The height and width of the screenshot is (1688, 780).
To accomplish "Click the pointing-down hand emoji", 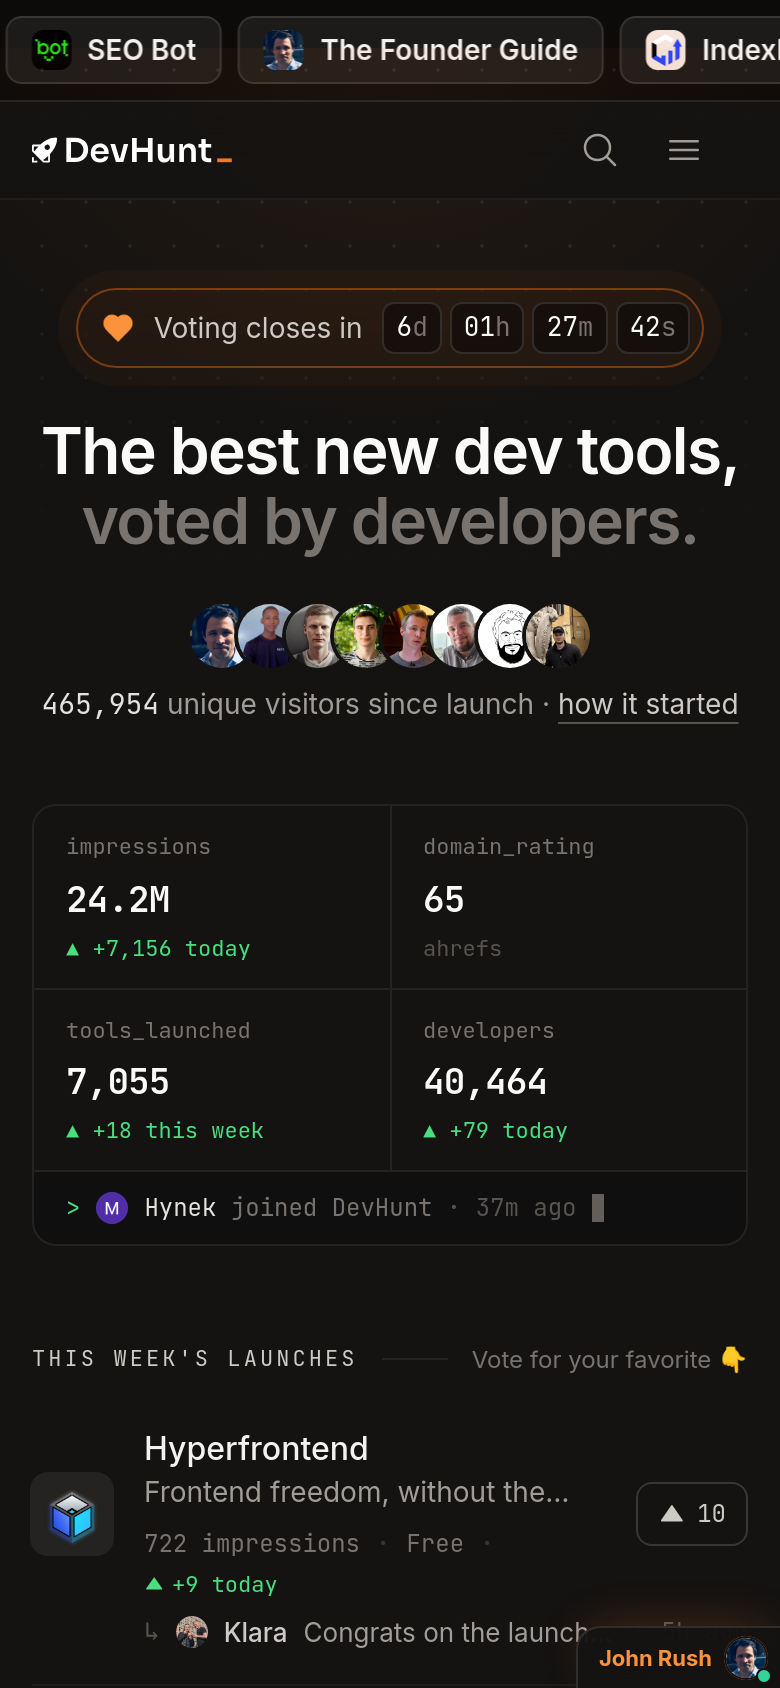I will coord(733,1360).
